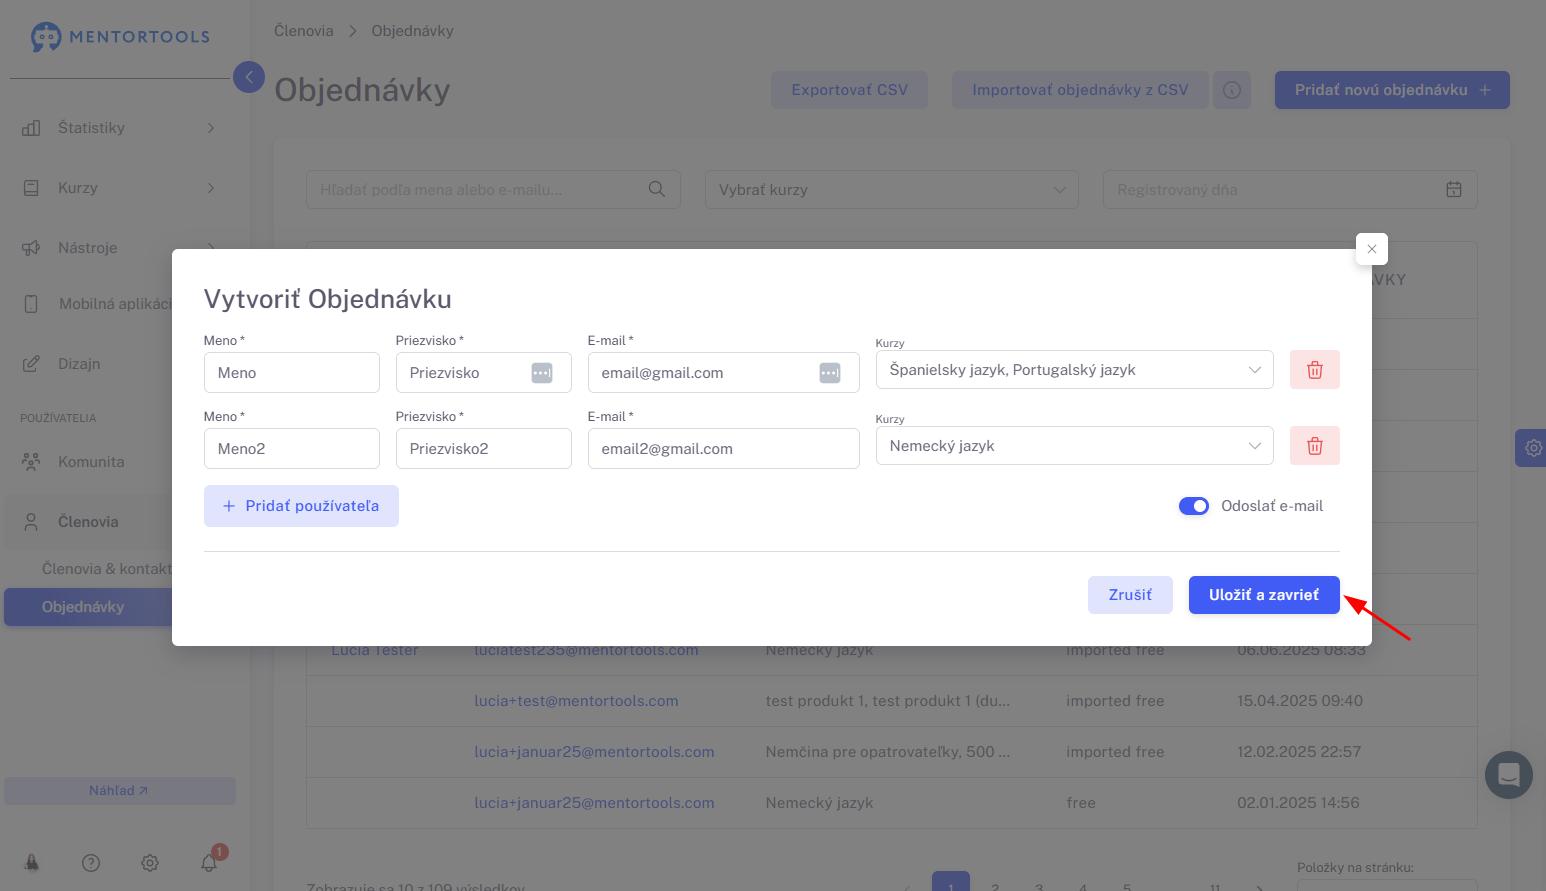Open the Komunita menu item
Image resolution: width=1546 pixels, height=891 pixels.
(x=91, y=462)
